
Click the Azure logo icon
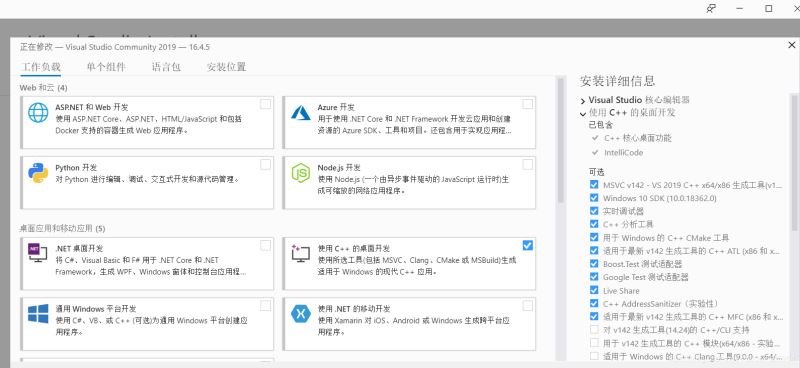(x=301, y=112)
